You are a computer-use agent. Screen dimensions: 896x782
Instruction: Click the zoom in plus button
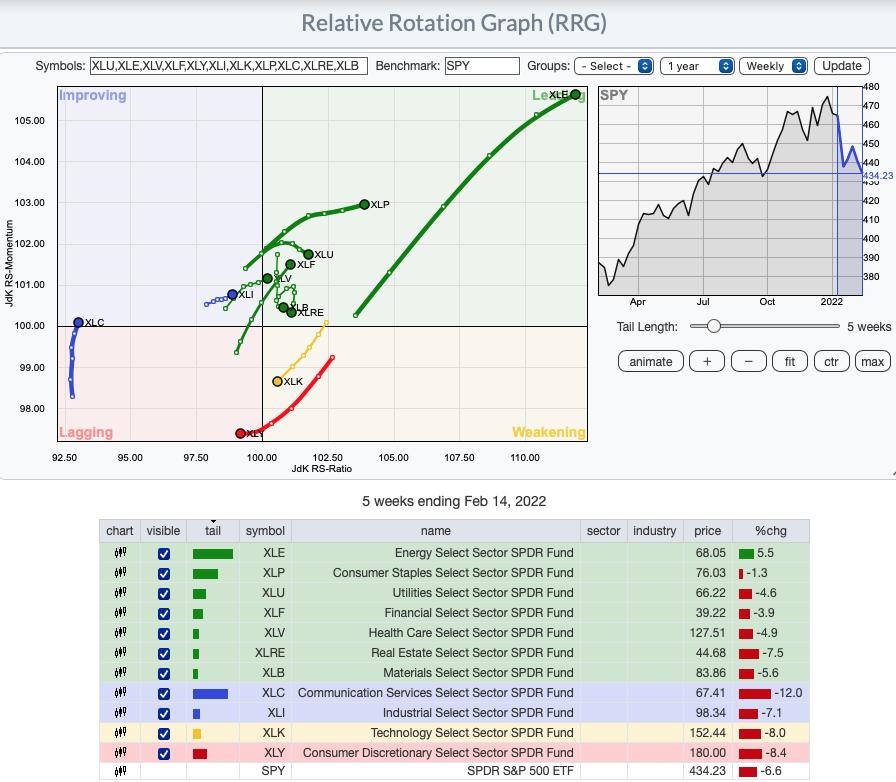[x=707, y=361]
